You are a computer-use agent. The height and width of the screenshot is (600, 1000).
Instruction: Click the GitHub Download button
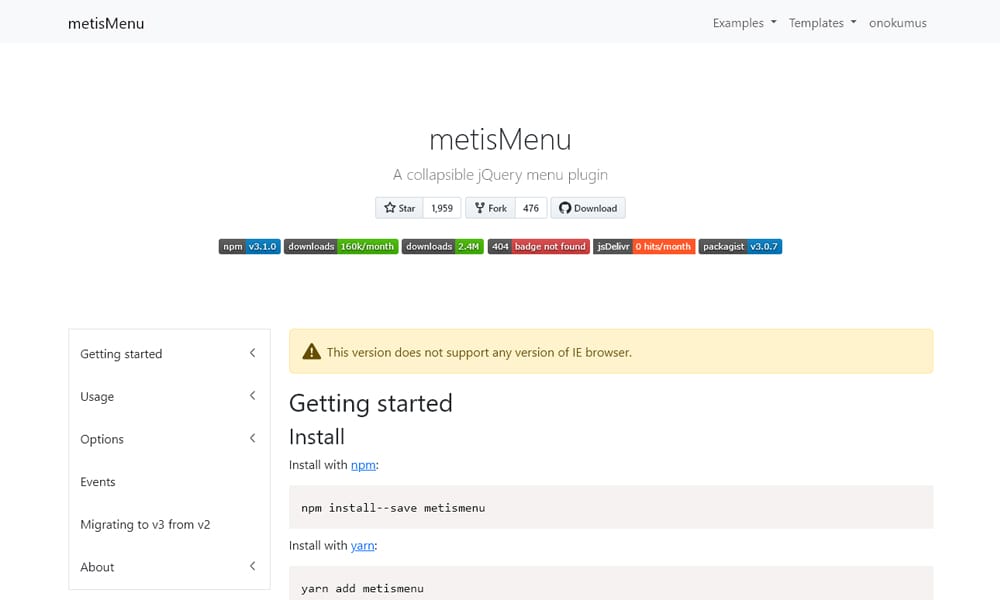point(588,208)
